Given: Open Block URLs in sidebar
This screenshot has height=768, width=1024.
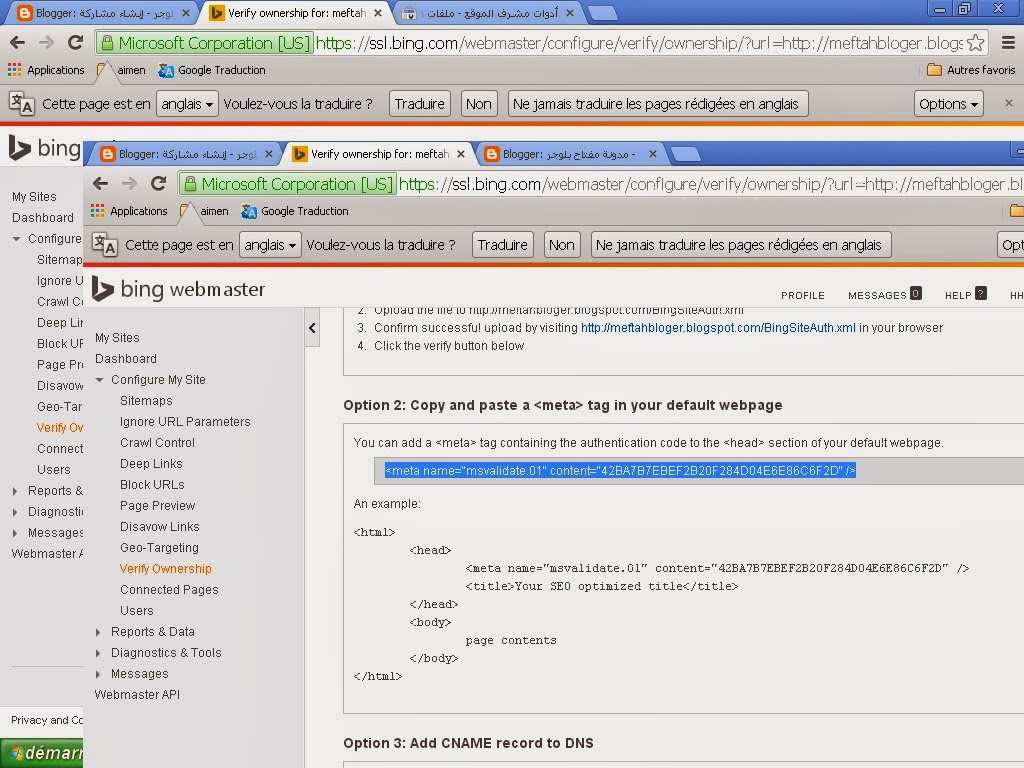Looking at the screenshot, I should pyautogui.click(x=152, y=485).
